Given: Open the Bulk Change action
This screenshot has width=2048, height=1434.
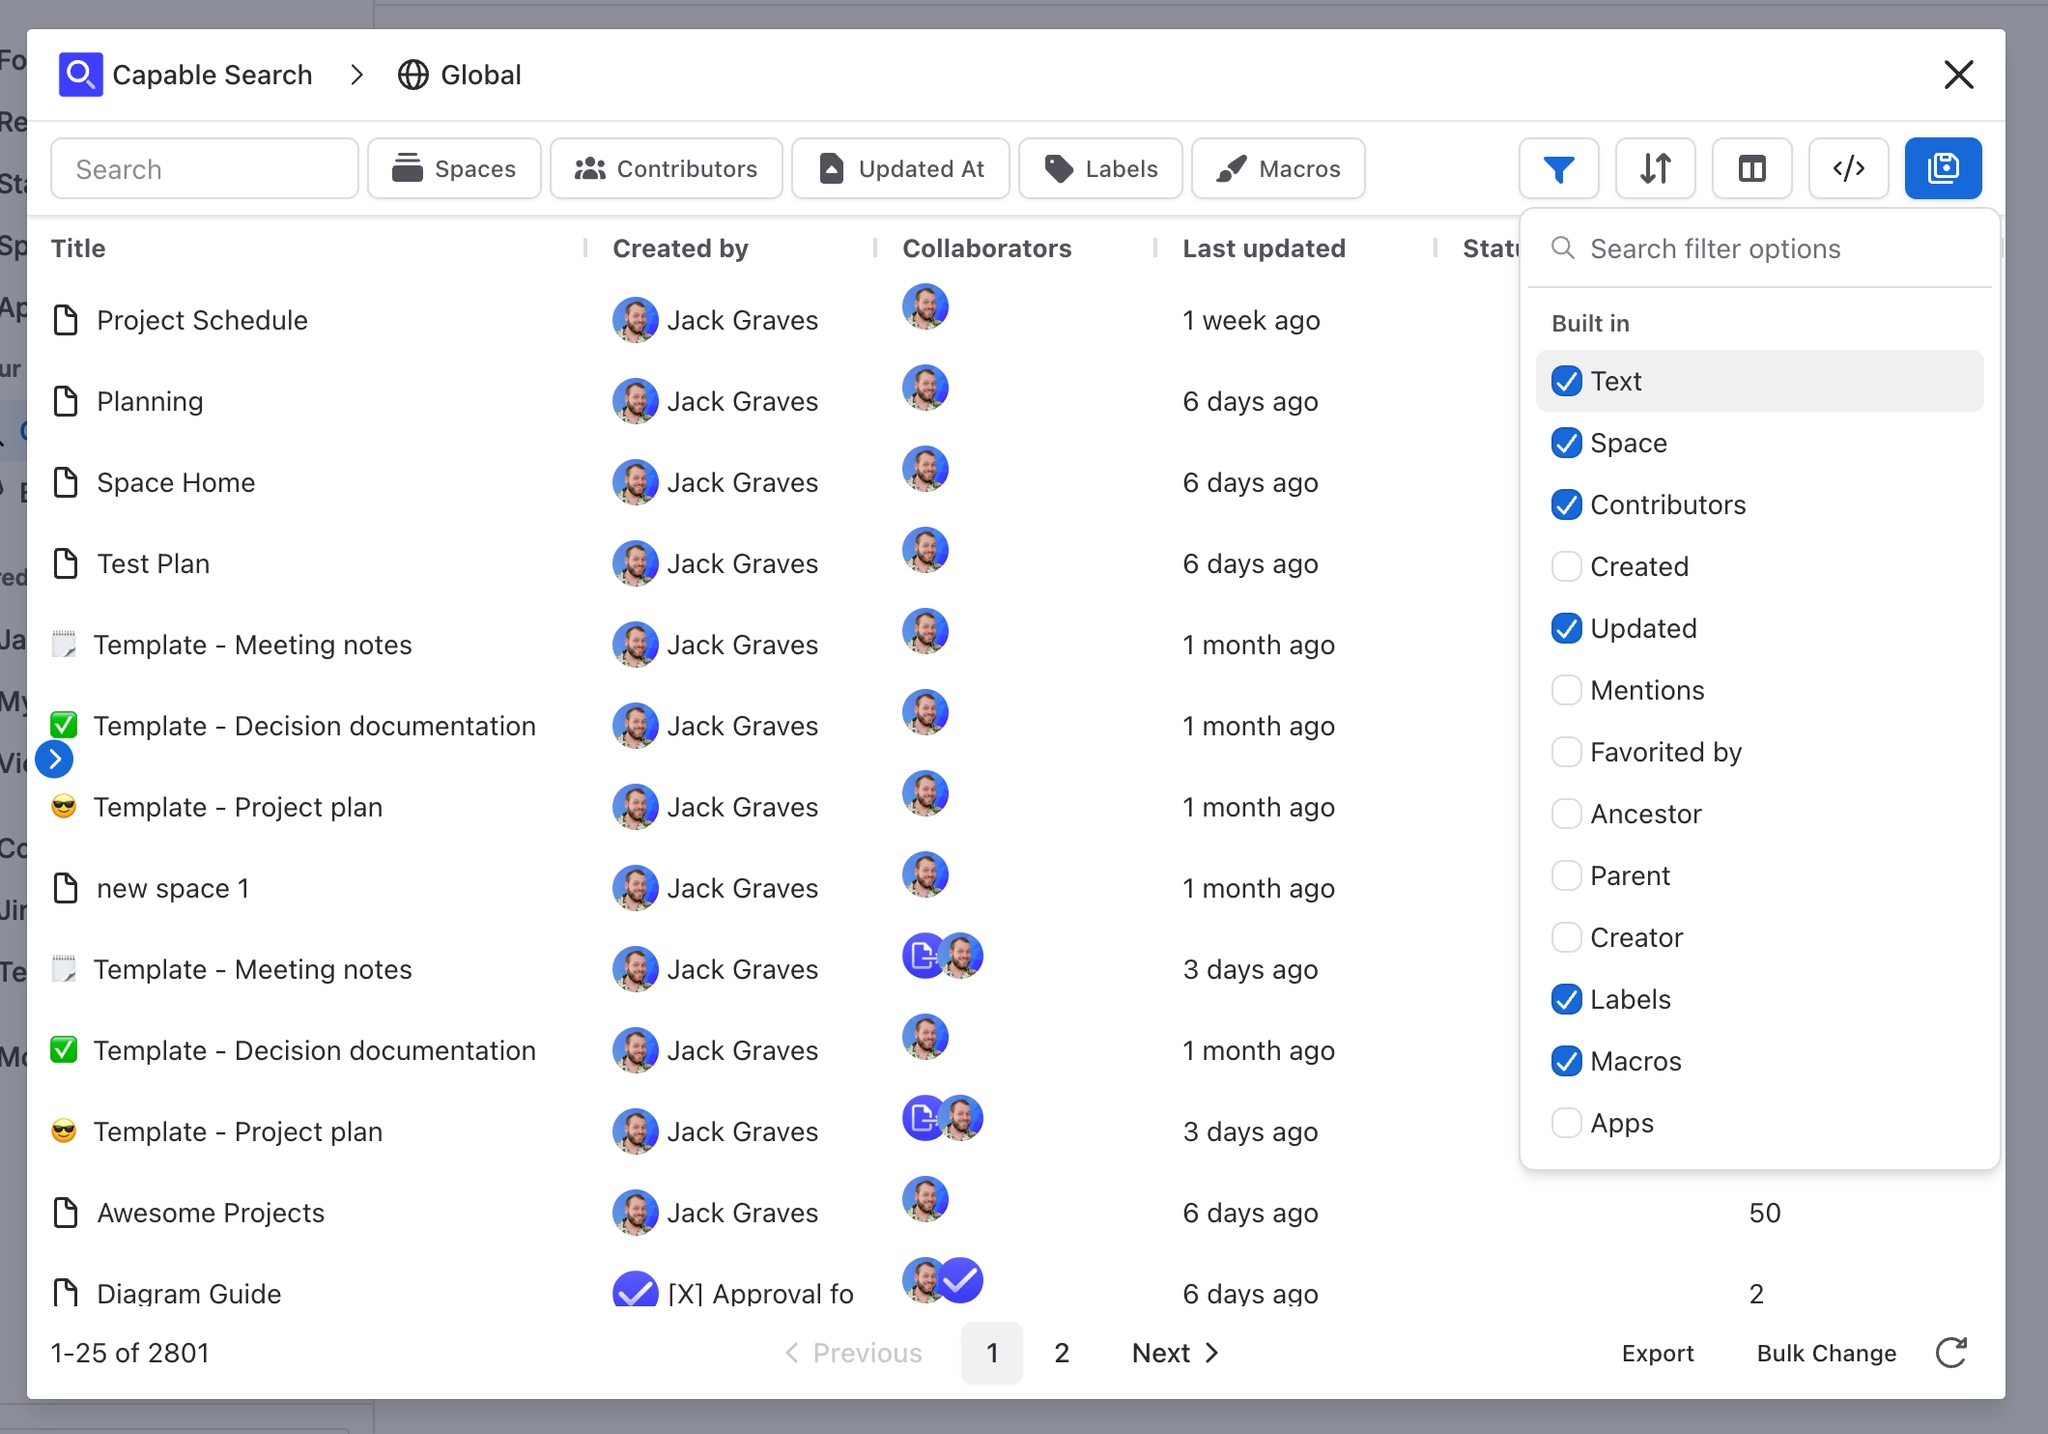Looking at the screenshot, I should 1826,1353.
